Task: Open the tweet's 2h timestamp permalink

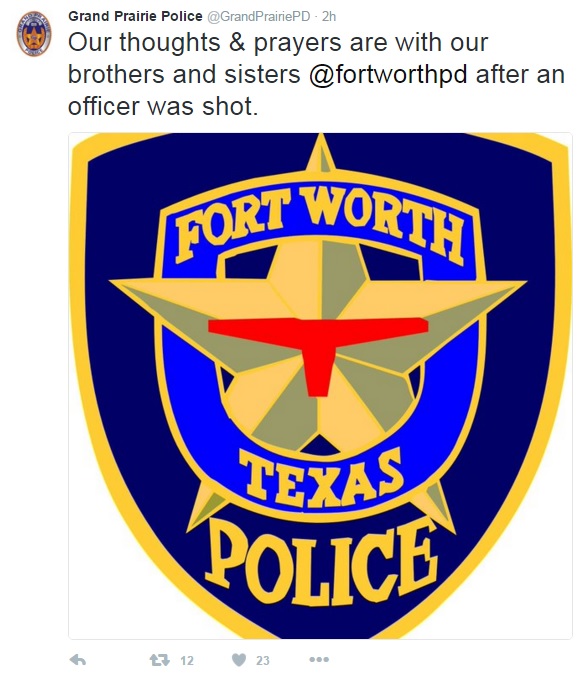Action: click(329, 16)
